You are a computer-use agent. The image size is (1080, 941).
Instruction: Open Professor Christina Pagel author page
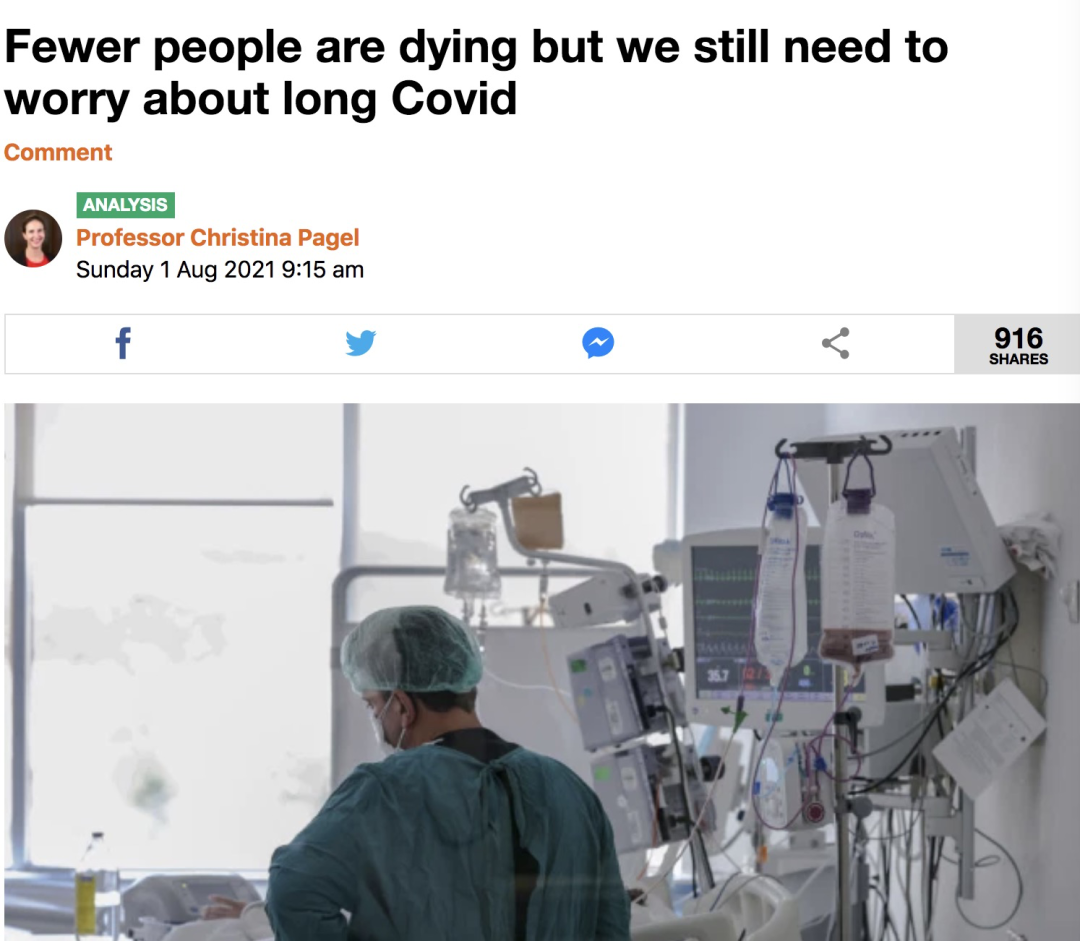coord(218,238)
